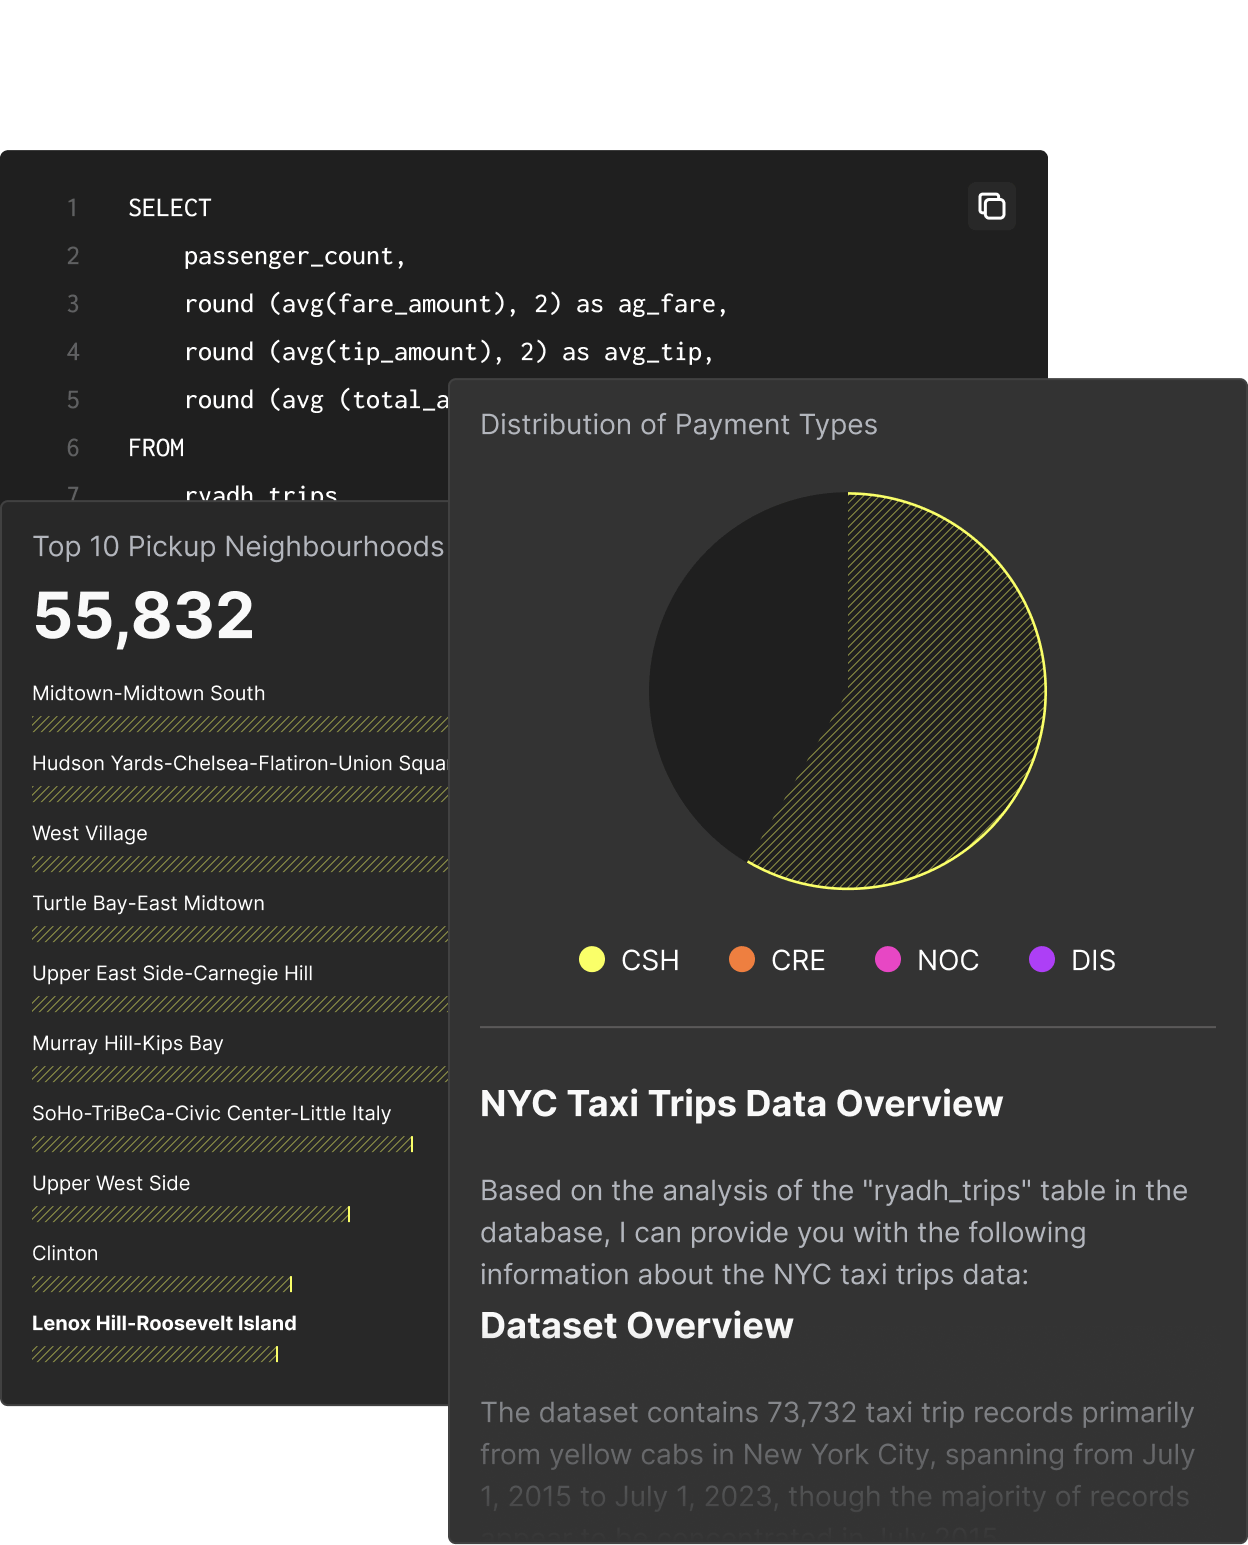This screenshot has height=1545, width=1248.
Task: Toggle the NOC pink legend dot
Action: click(x=888, y=960)
